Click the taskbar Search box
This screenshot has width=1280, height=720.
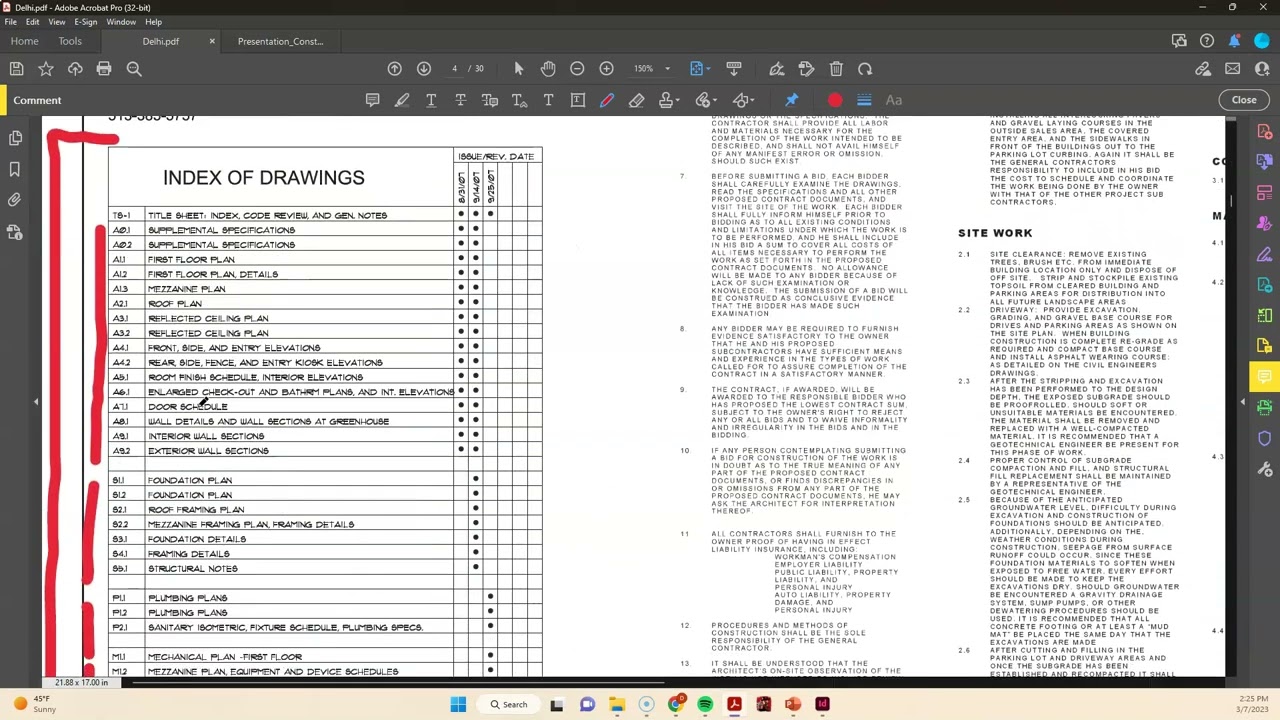tap(507, 704)
